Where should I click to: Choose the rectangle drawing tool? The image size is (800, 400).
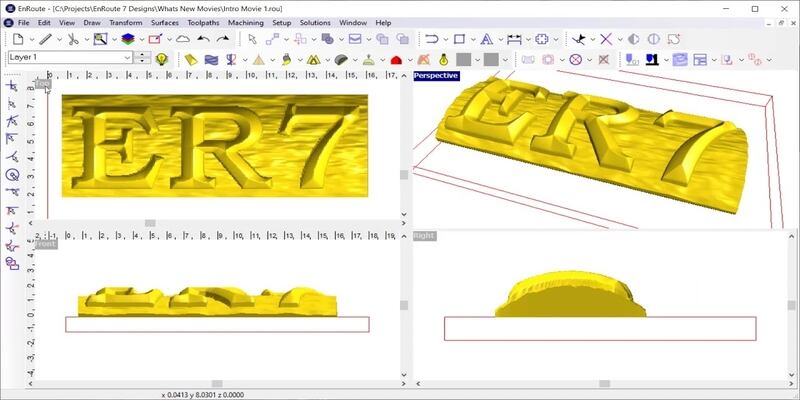[x=459, y=39]
